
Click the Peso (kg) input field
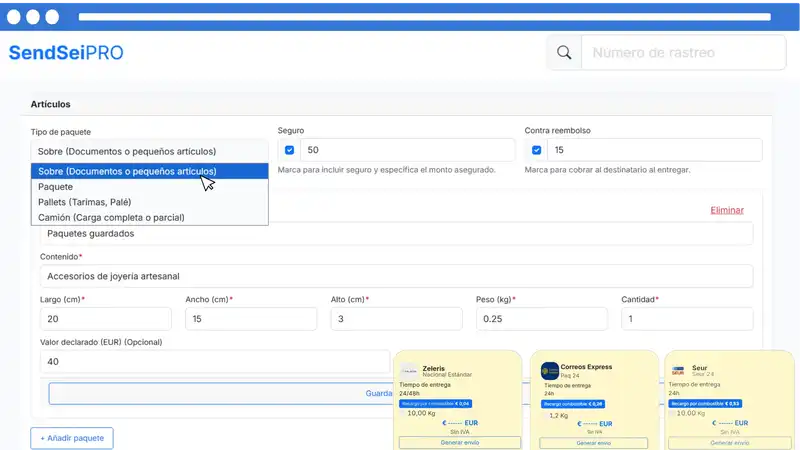pyautogui.click(x=541, y=319)
